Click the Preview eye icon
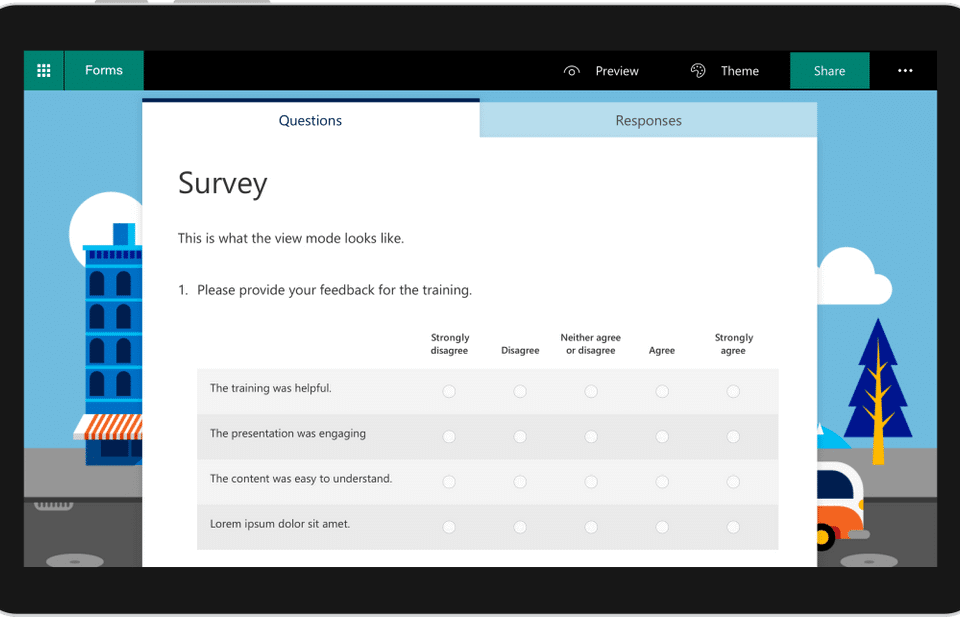 click(x=572, y=71)
